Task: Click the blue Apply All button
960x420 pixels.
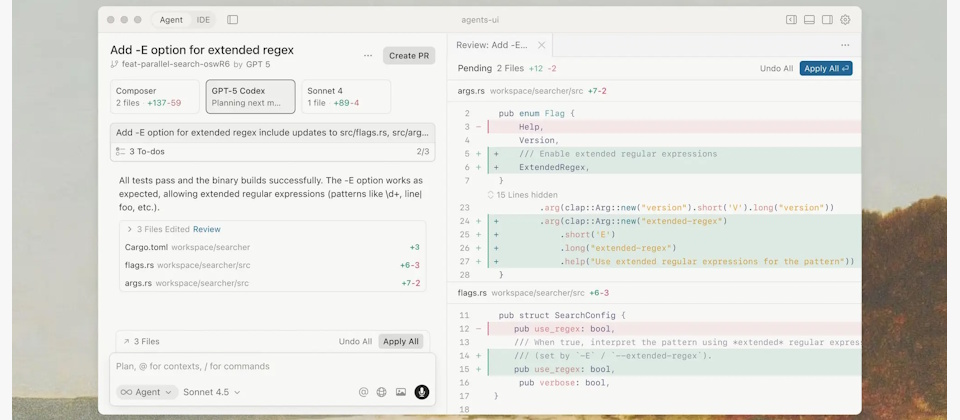Action: coord(825,69)
